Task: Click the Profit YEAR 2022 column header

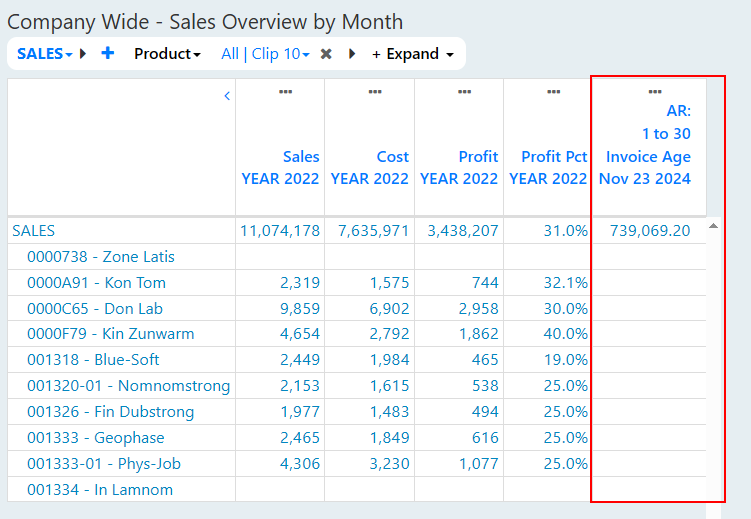Action: click(459, 167)
